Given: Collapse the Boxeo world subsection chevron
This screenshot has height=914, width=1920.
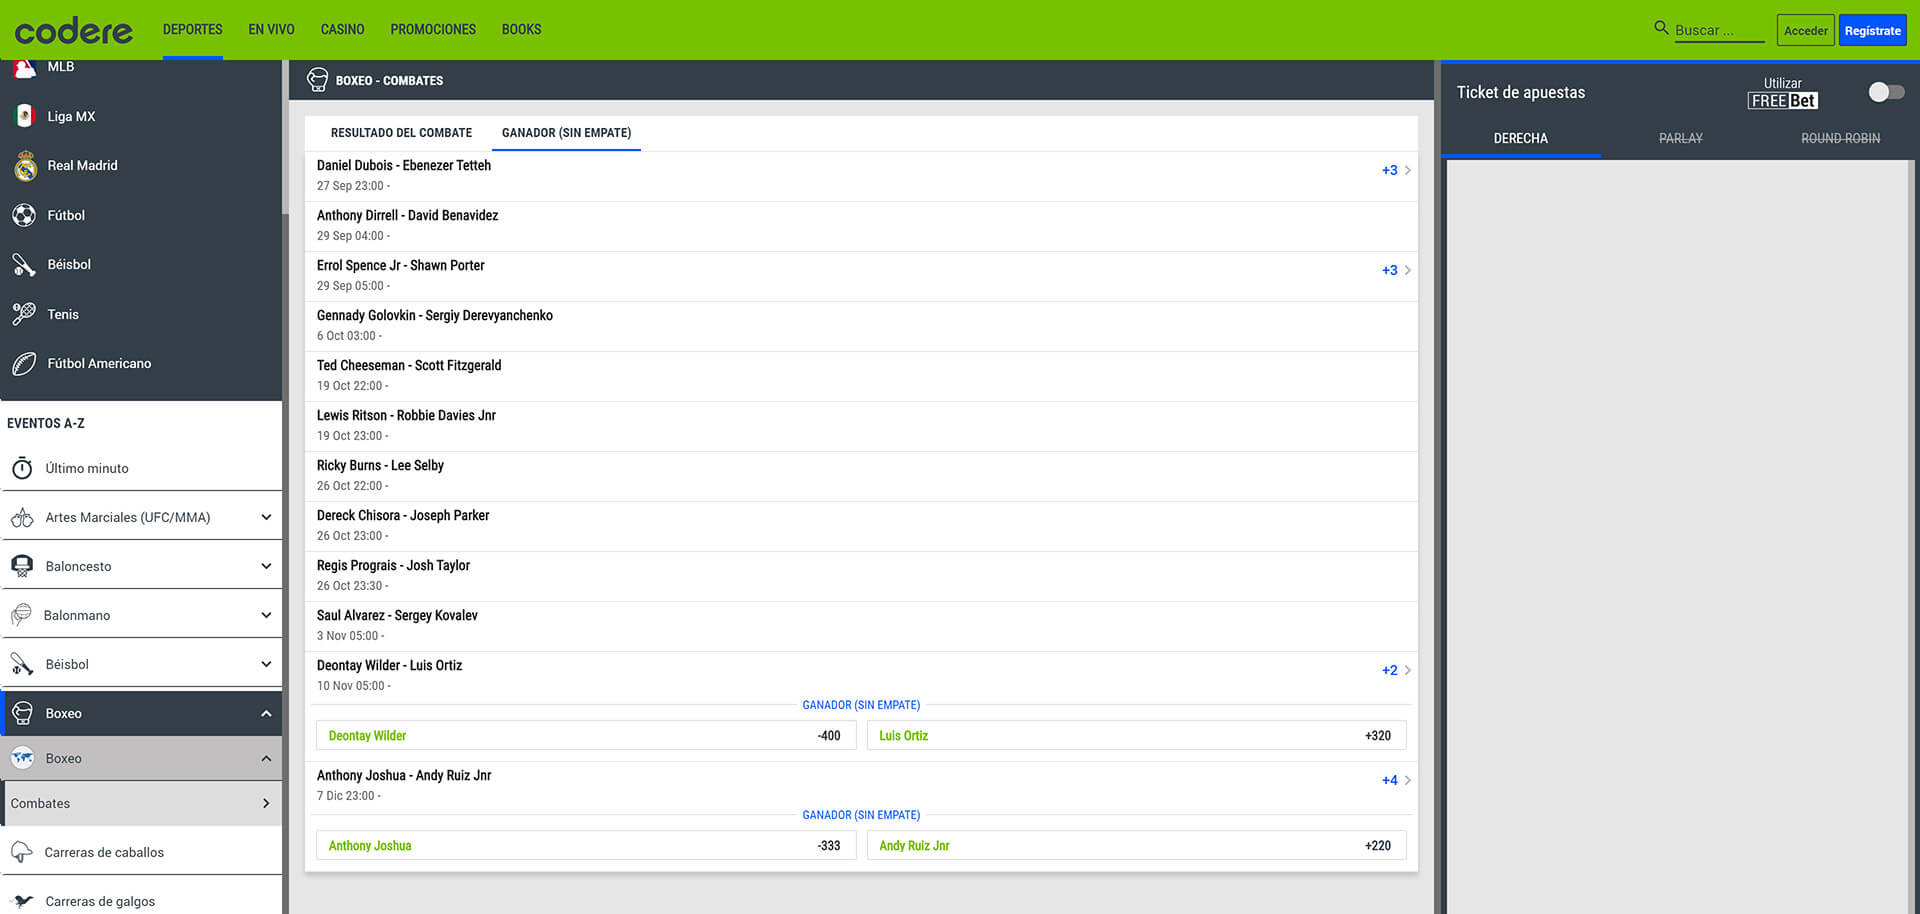Looking at the screenshot, I should tap(266, 758).
